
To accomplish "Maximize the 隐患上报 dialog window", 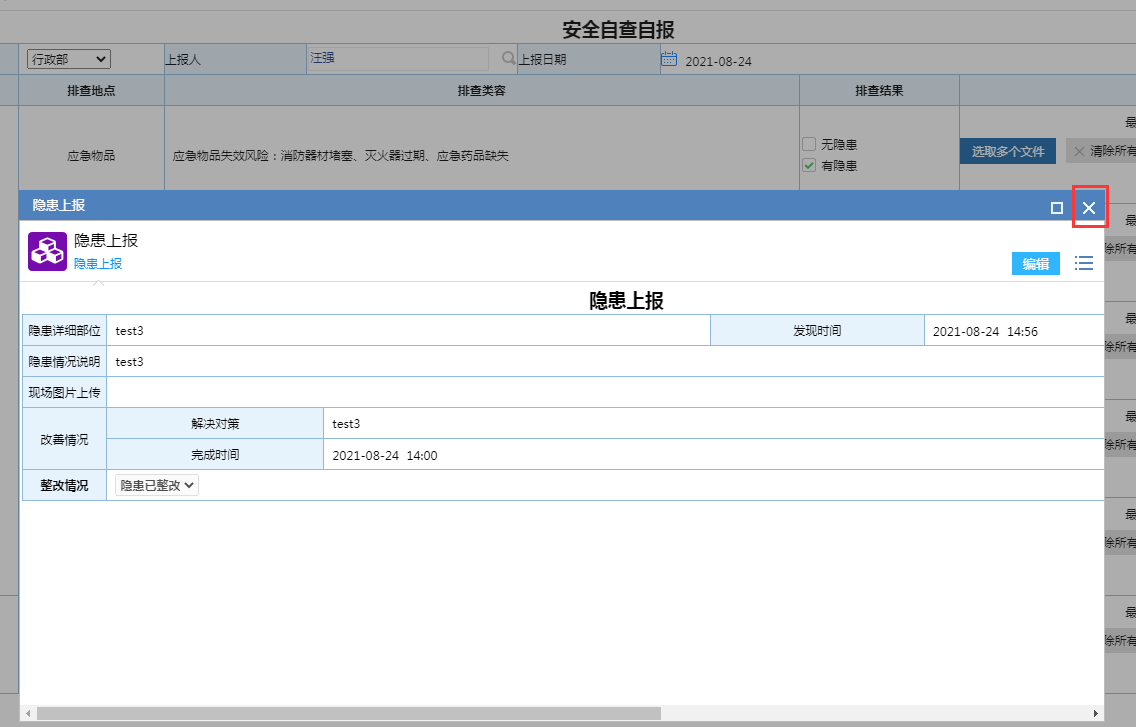I will click(1057, 207).
